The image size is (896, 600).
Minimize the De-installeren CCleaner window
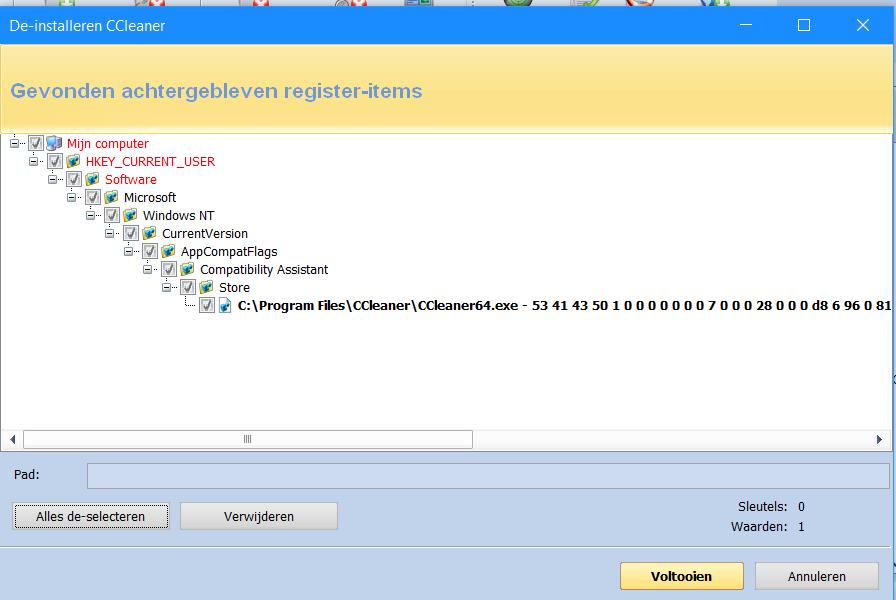746,25
